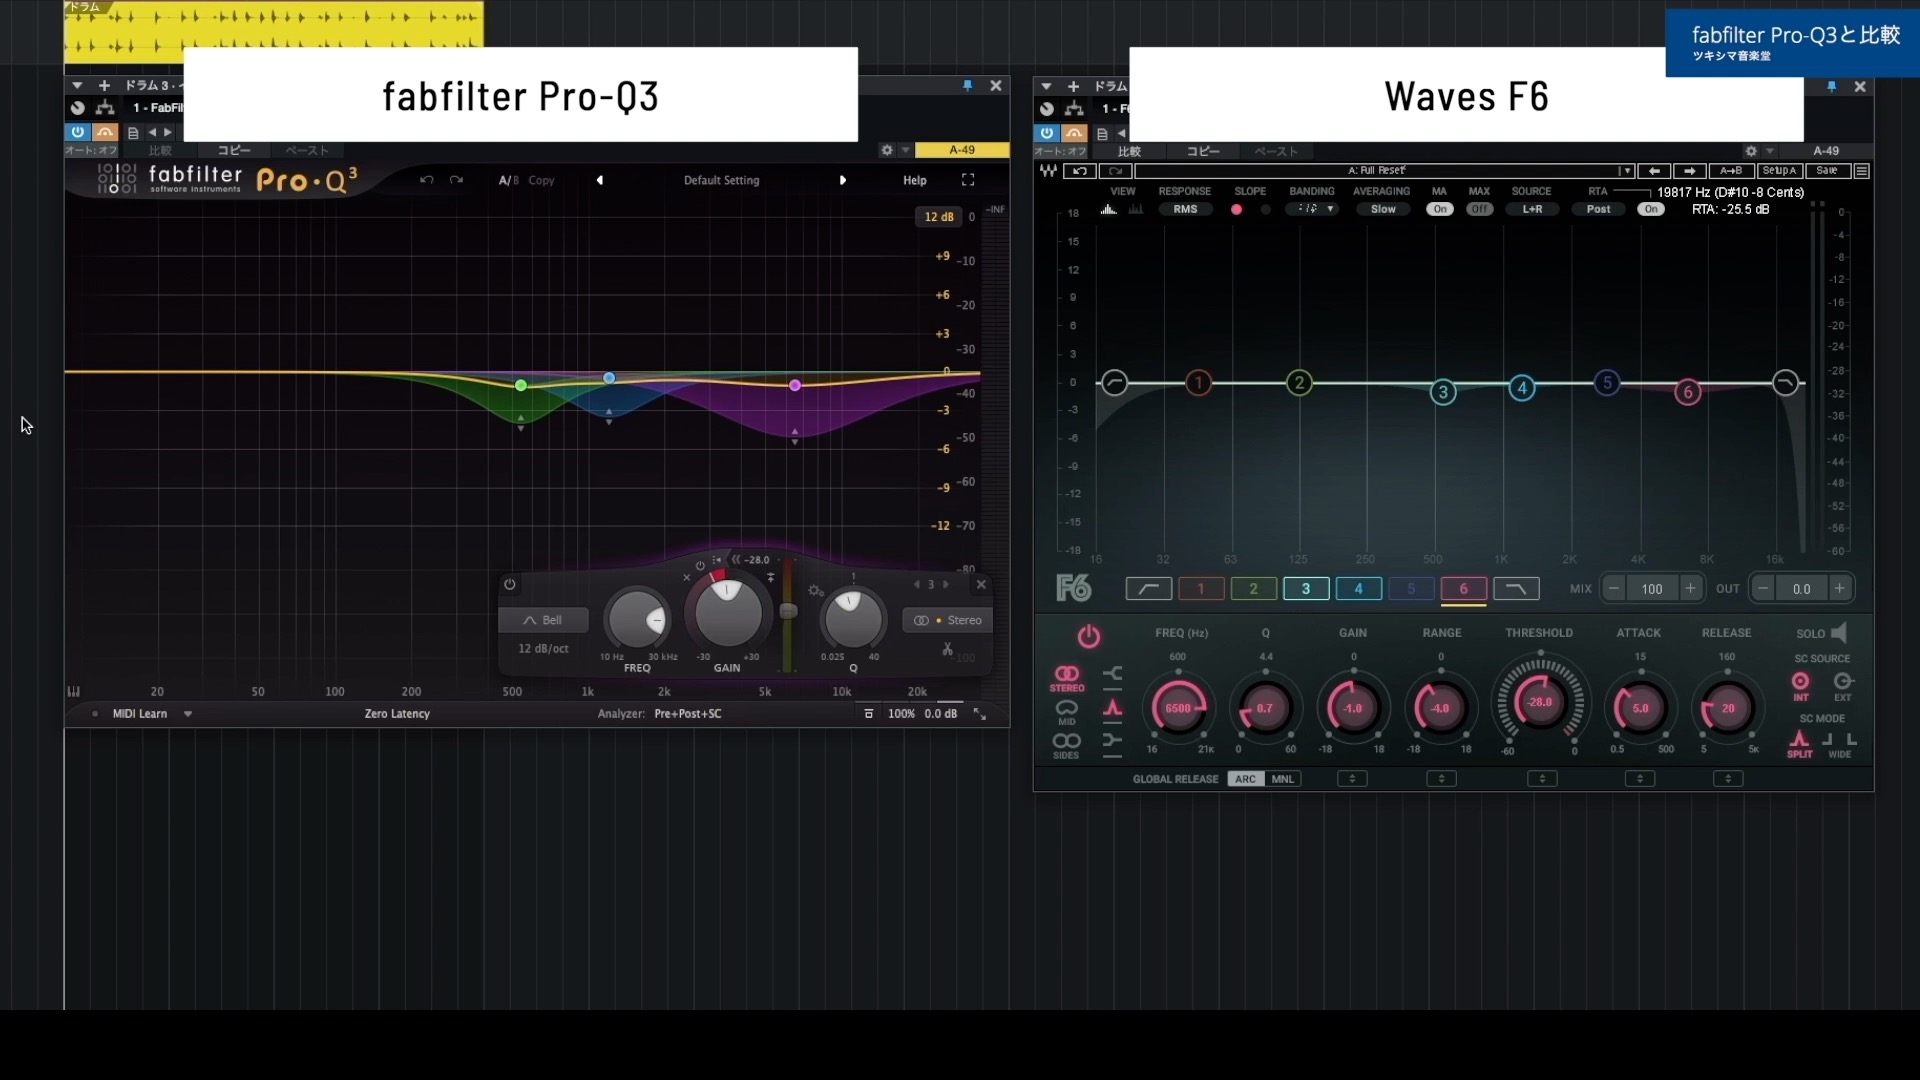1920x1080 pixels.
Task: Click the Help button in FabFilter Pro-Q3
Action: click(x=914, y=180)
